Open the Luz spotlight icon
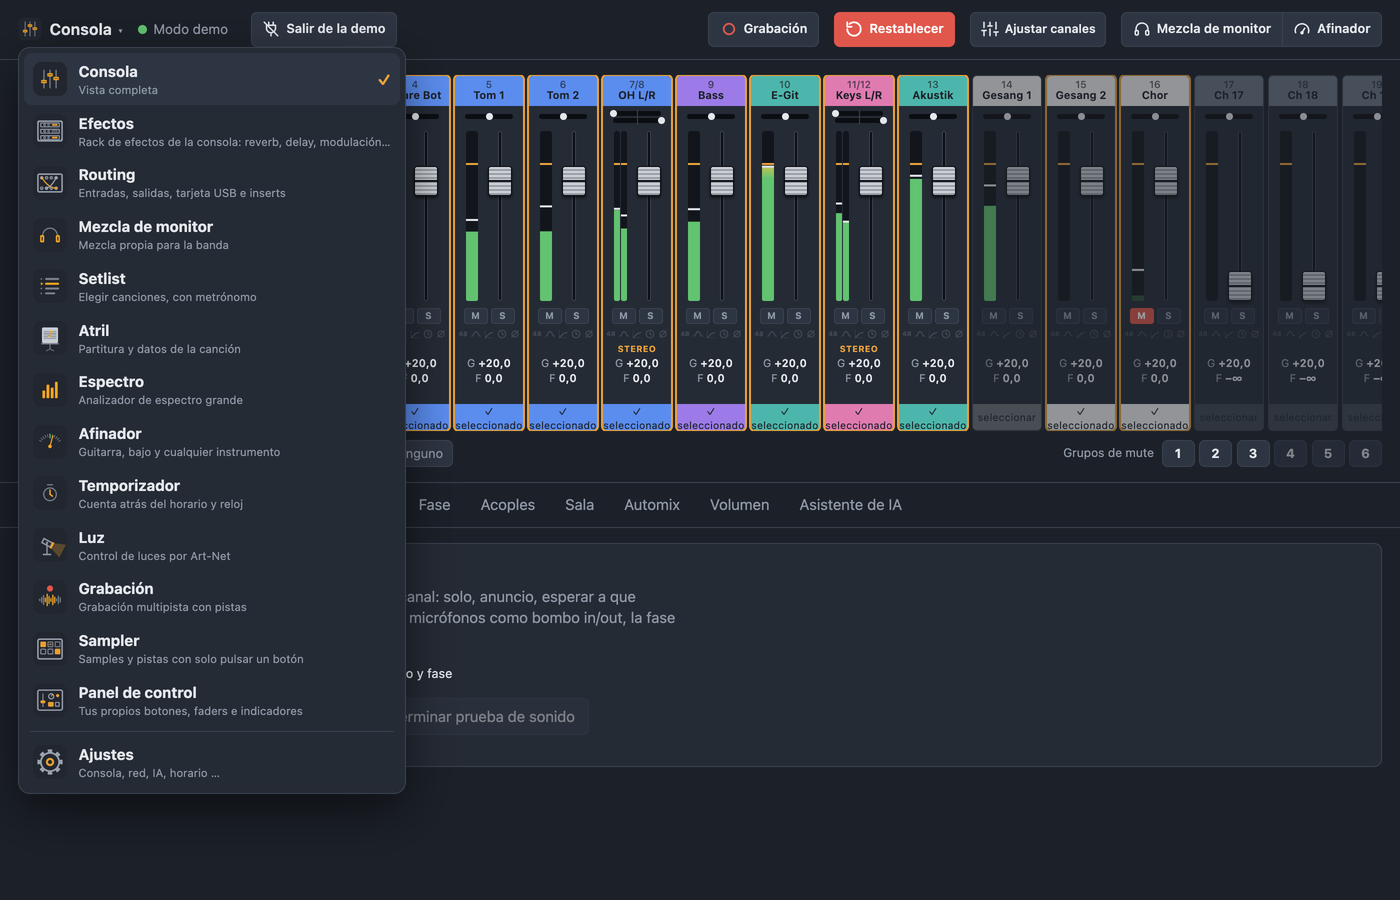Viewport: 1400px width, 900px height. 50,546
